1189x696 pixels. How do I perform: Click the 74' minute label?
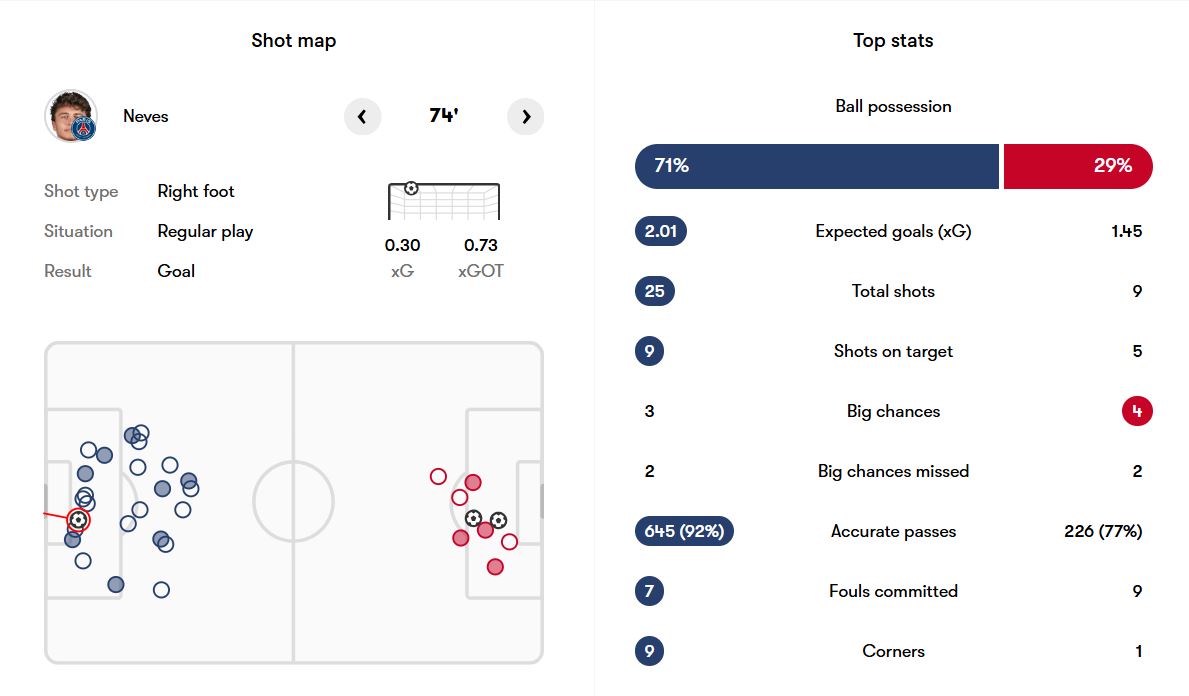click(x=444, y=116)
